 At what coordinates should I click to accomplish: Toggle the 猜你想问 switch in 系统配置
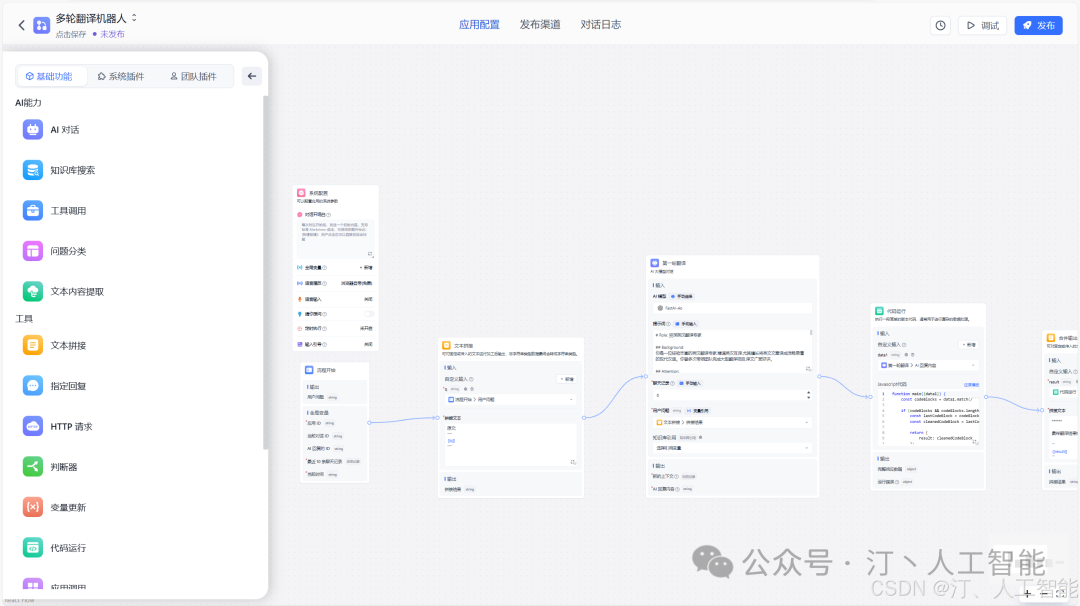tap(368, 314)
